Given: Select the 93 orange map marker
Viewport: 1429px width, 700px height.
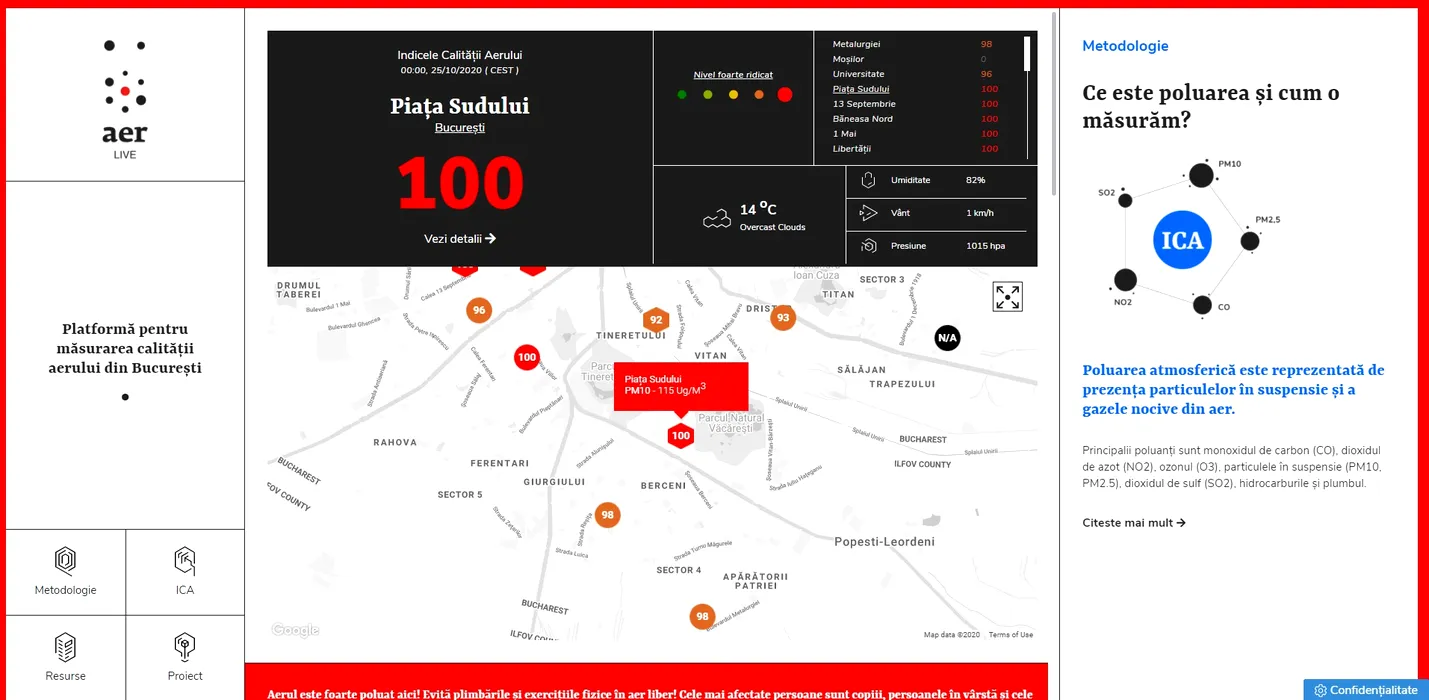Looking at the screenshot, I should tap(783, 318).
